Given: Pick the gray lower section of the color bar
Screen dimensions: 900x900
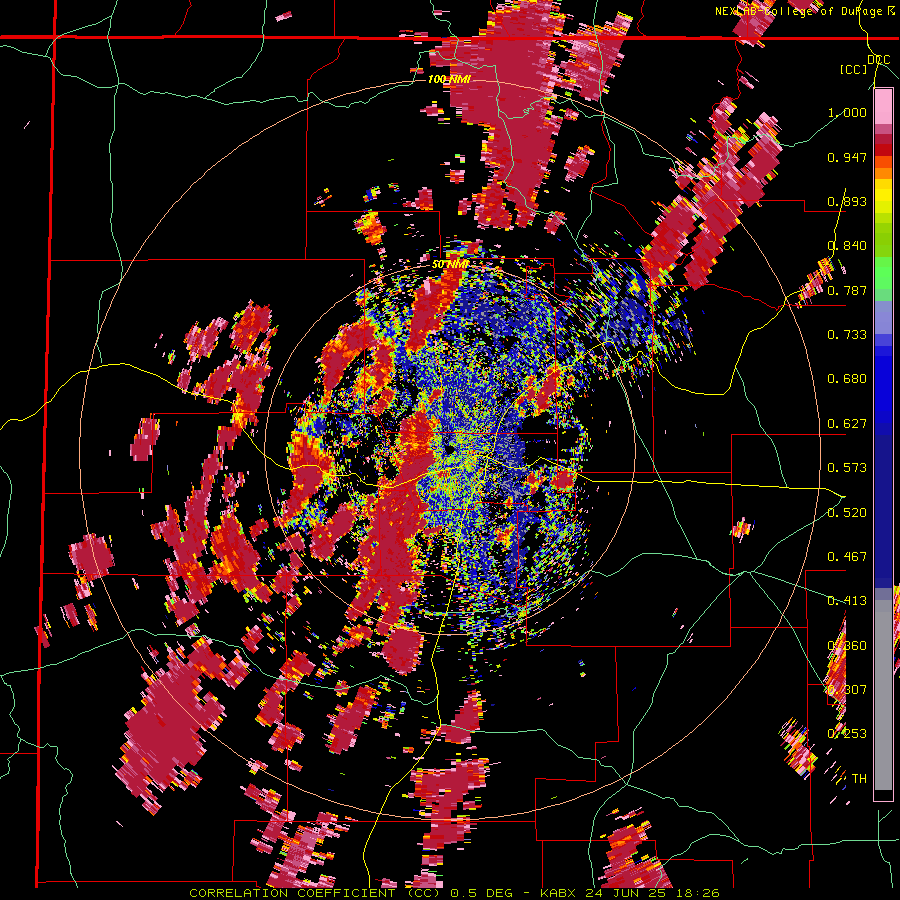Looking at the screenshot, I should point(883,695).
